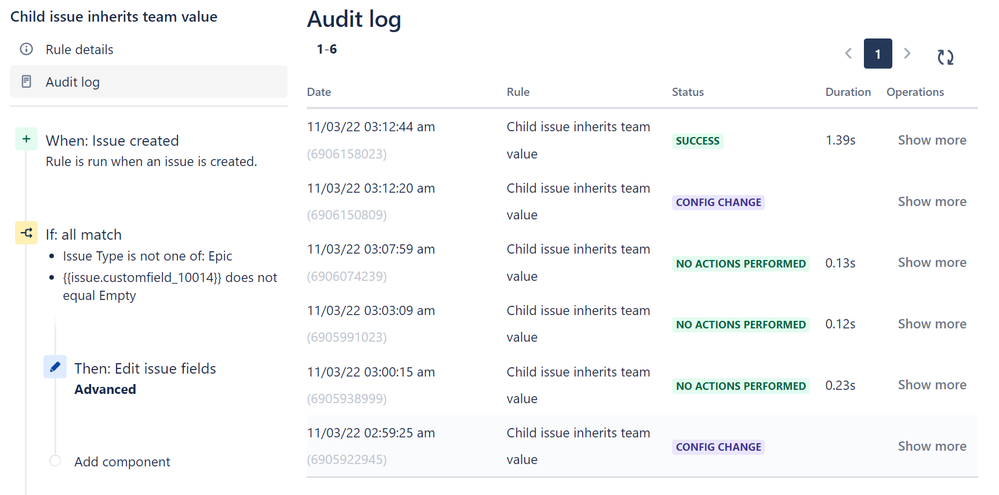Image resolution: width=999 pixels, height=495 pixels.
Task: Click the 0.12s duration value
Action: coord(840,324)
